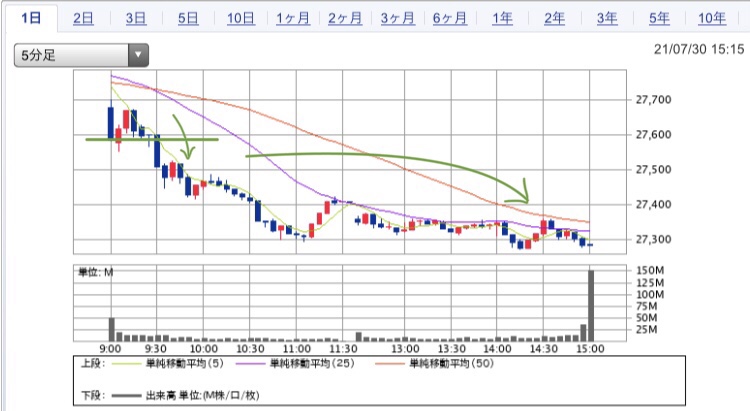Open the 5分足 interval dropdown
This screenshot has width=750, height=411.
pos(81,55)
